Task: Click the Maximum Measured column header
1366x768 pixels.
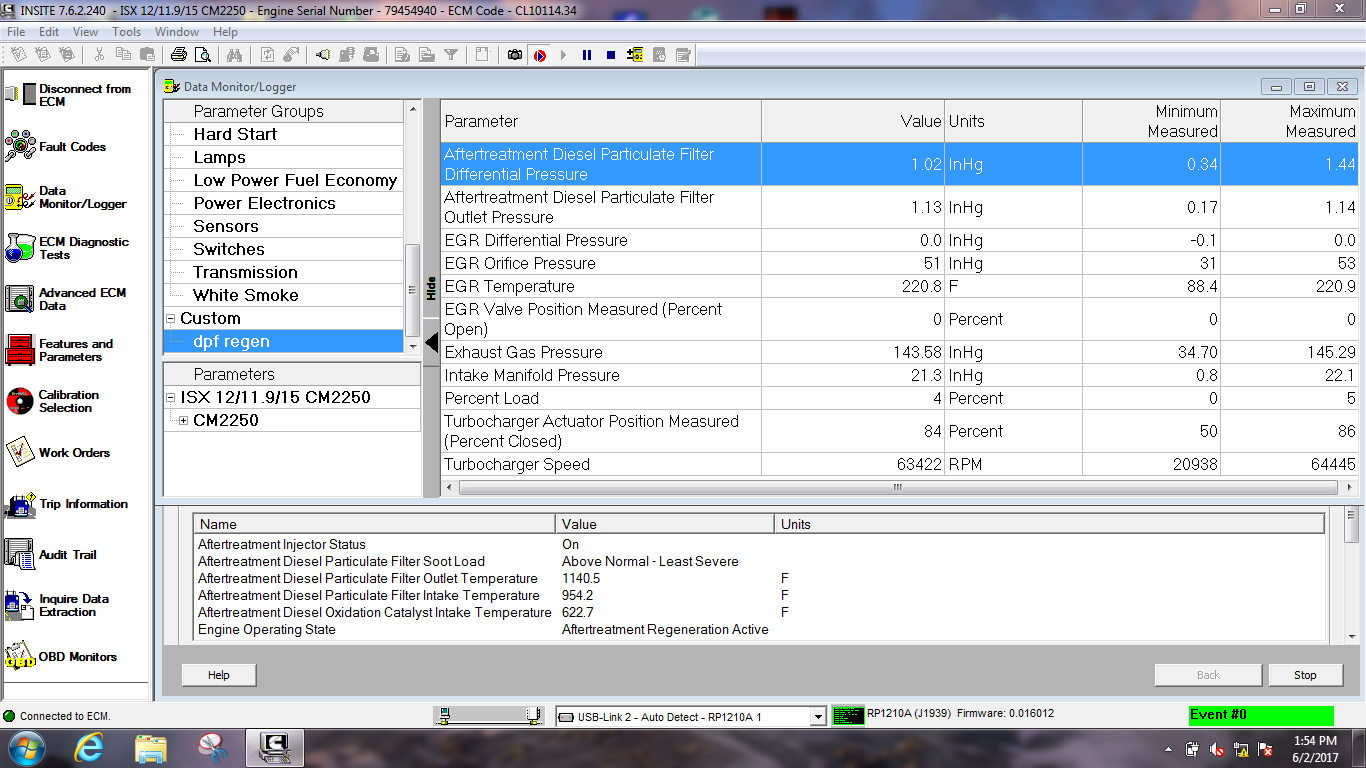Action: (1291, 121)
